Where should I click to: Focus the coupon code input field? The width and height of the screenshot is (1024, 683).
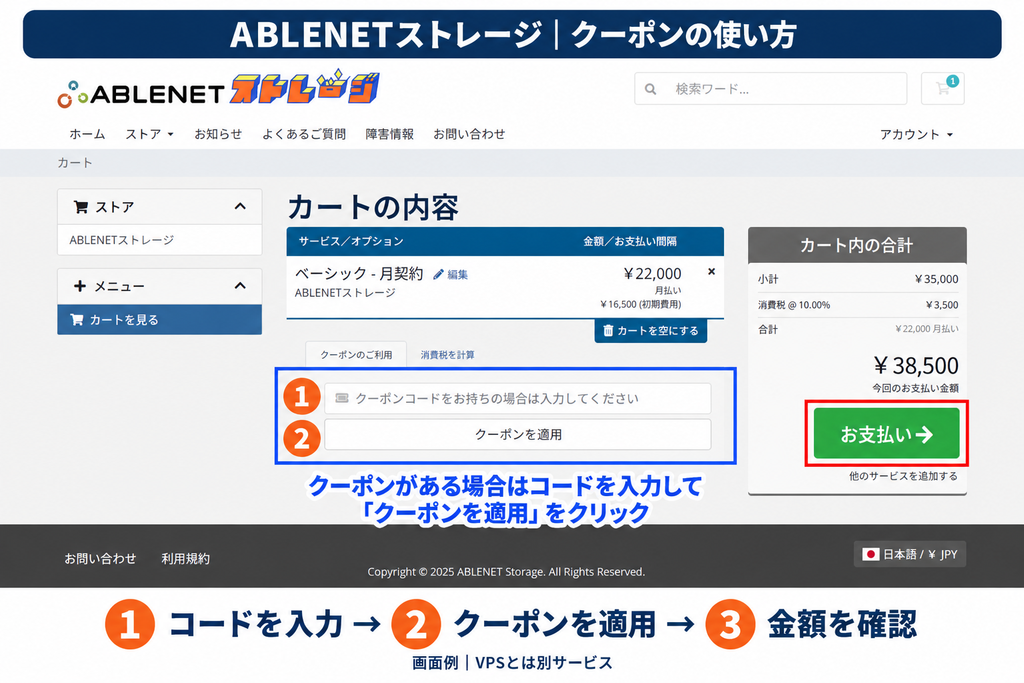pyautogui.click(x=517, y=398)
